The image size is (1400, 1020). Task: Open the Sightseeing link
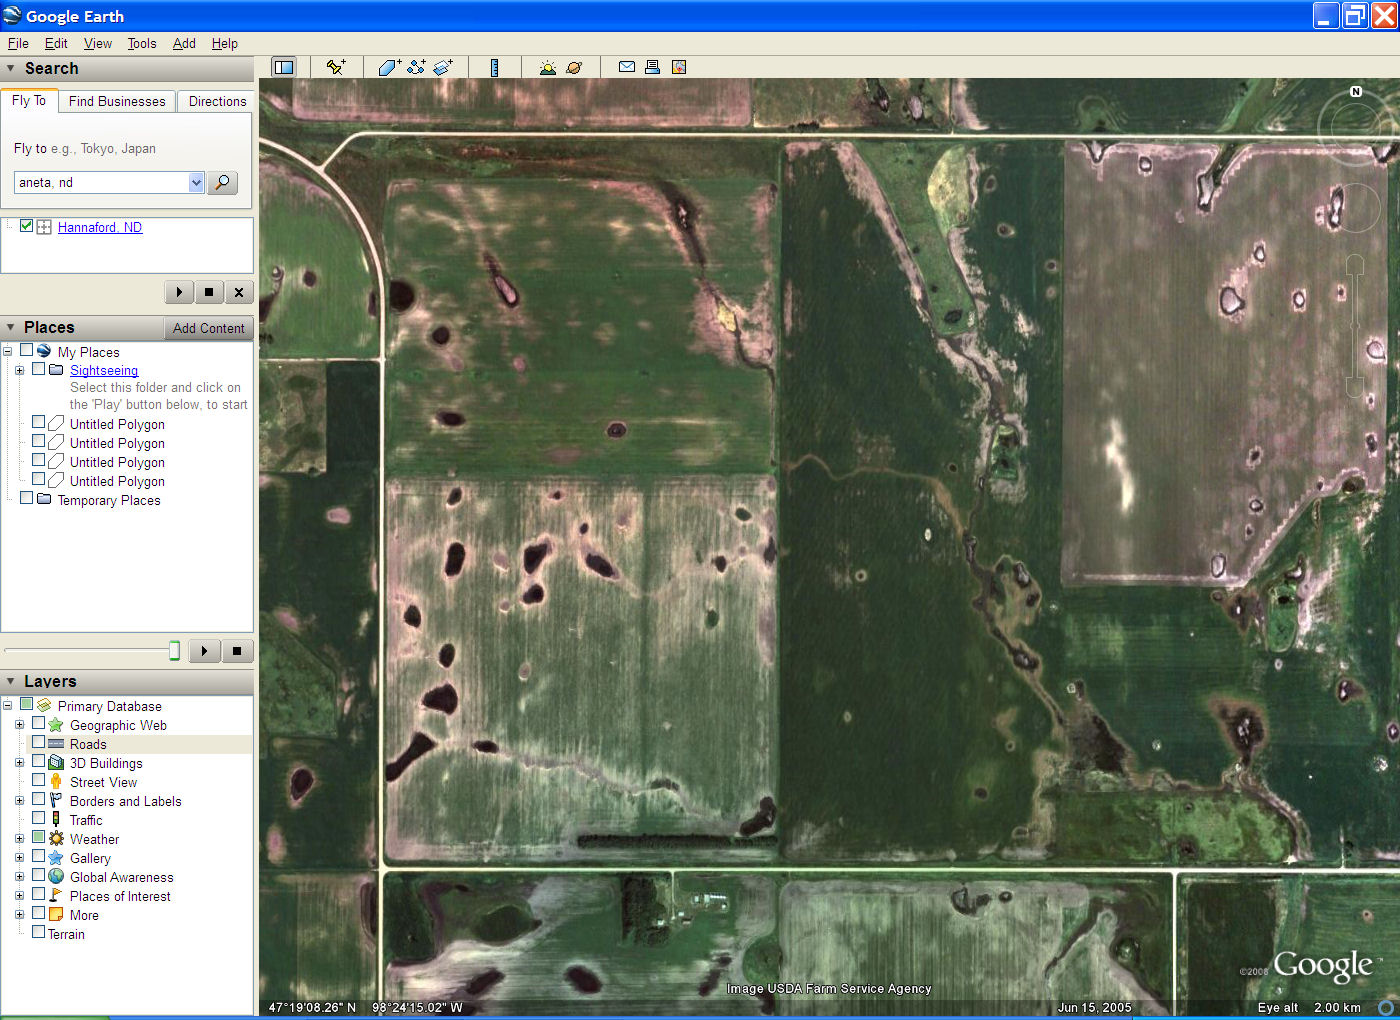point(104,370)
